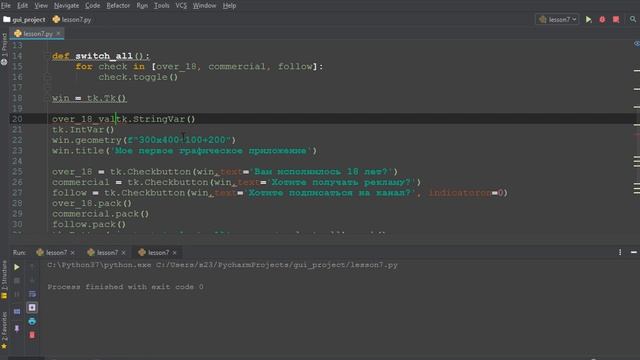Open the File menu
Viewport: 640px width, 360px height.
(x=6, y=6)
